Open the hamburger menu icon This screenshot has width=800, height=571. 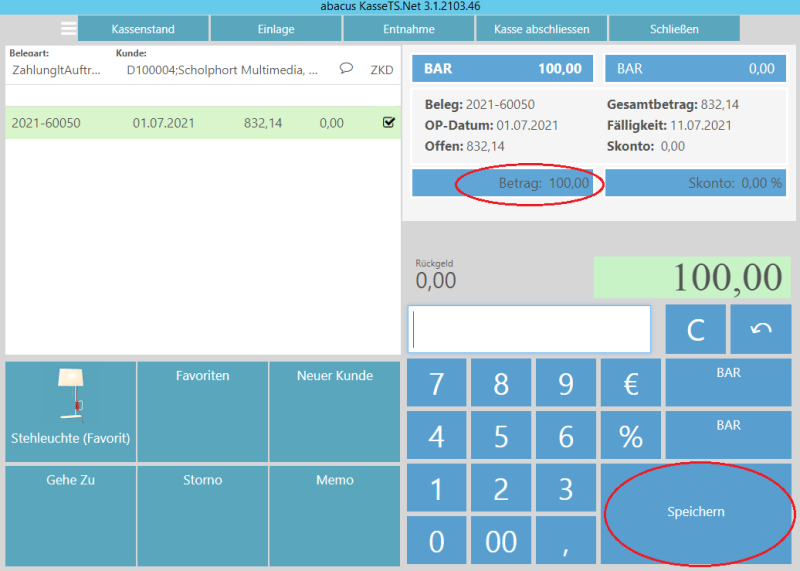coord(68,29)
